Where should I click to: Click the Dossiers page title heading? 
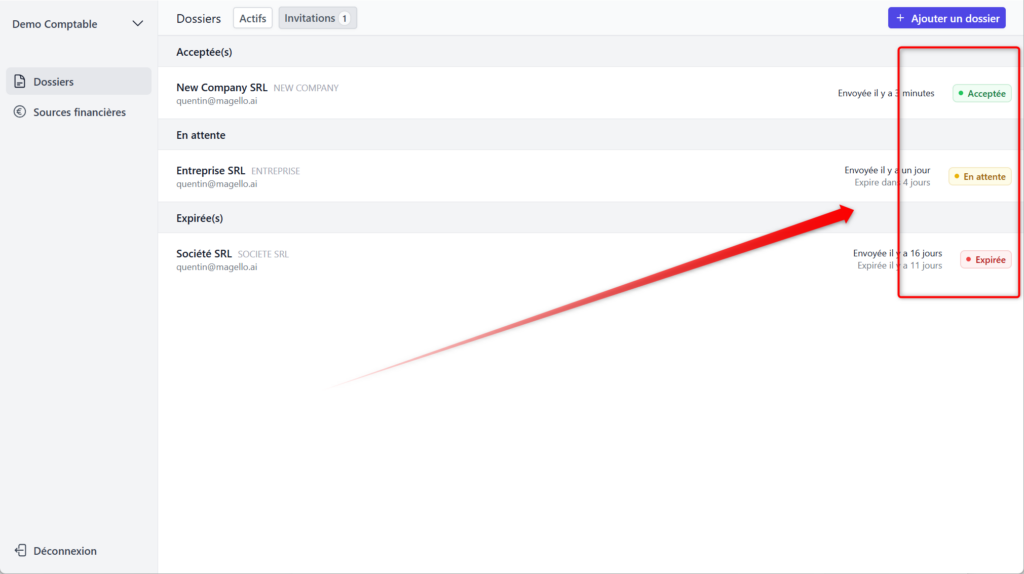pos(198,18)
